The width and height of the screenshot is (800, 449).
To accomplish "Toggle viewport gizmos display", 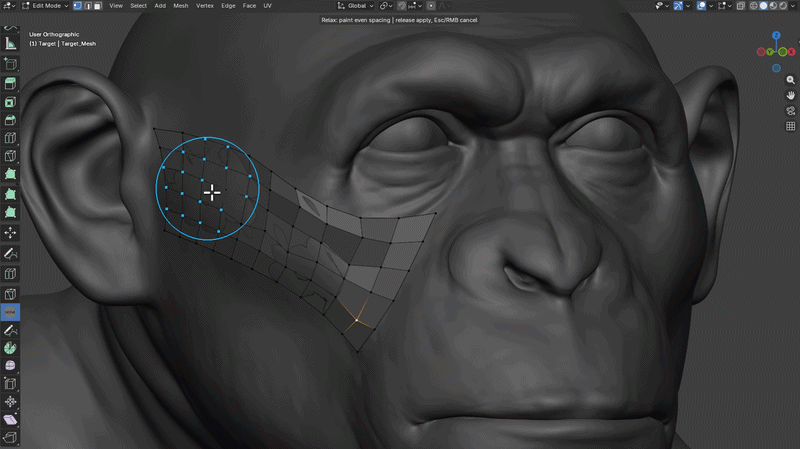I will pyautogui.click(x=678, y=6).
